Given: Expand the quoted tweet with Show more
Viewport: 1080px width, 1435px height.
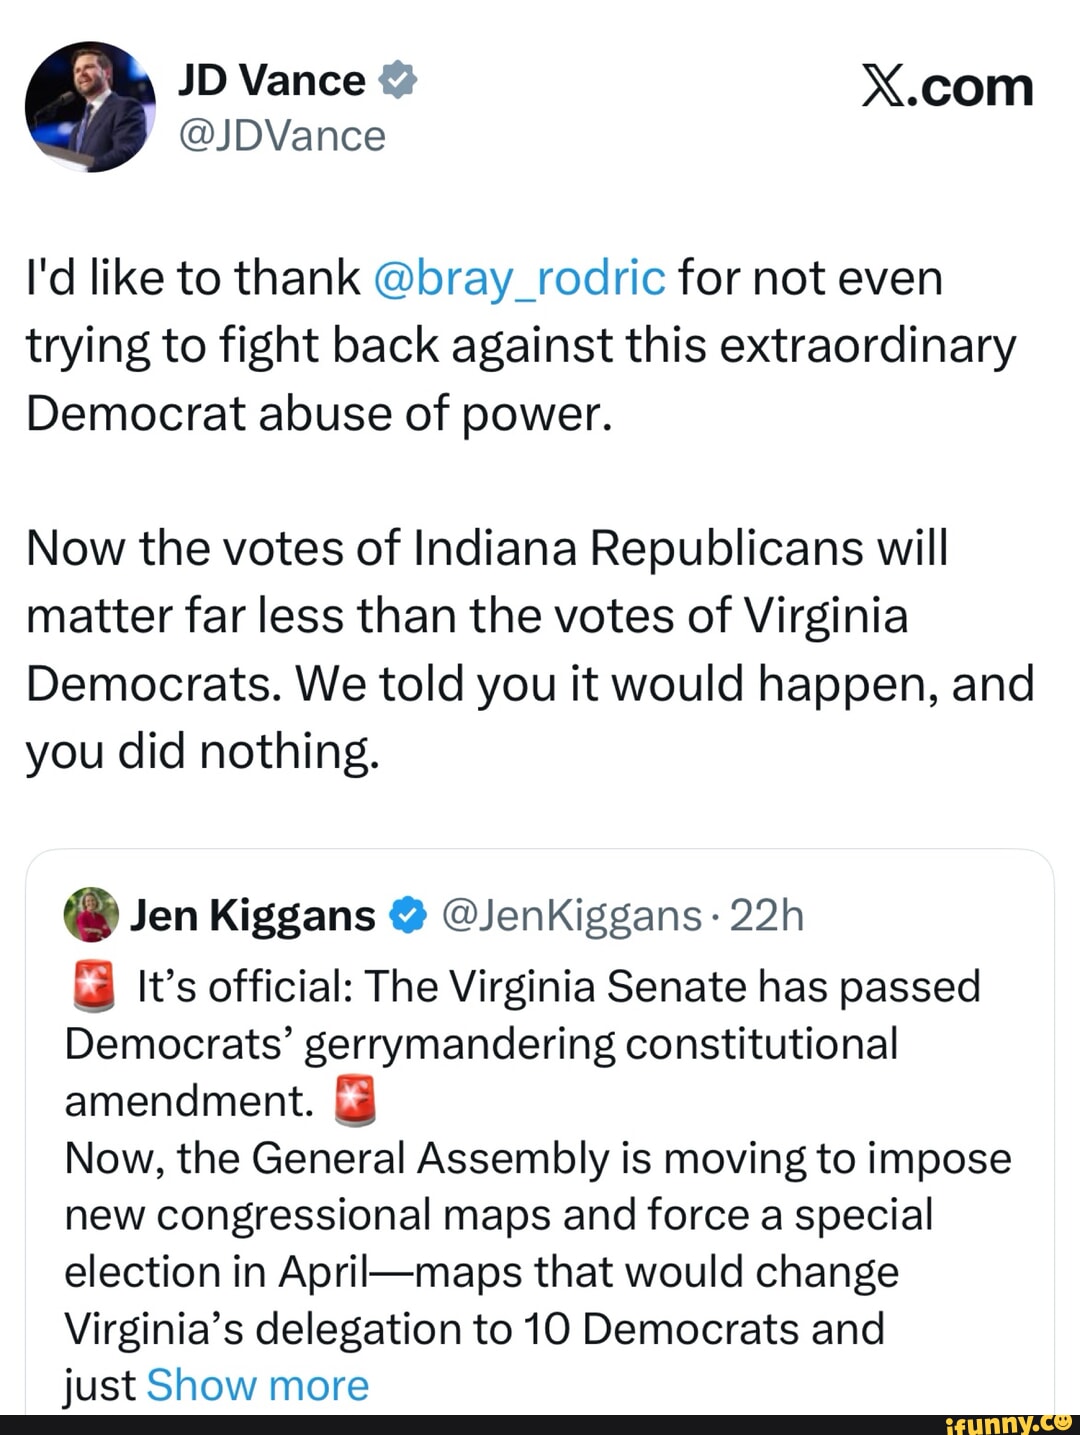Looking at the screenshot, I should pos(256,1385).
